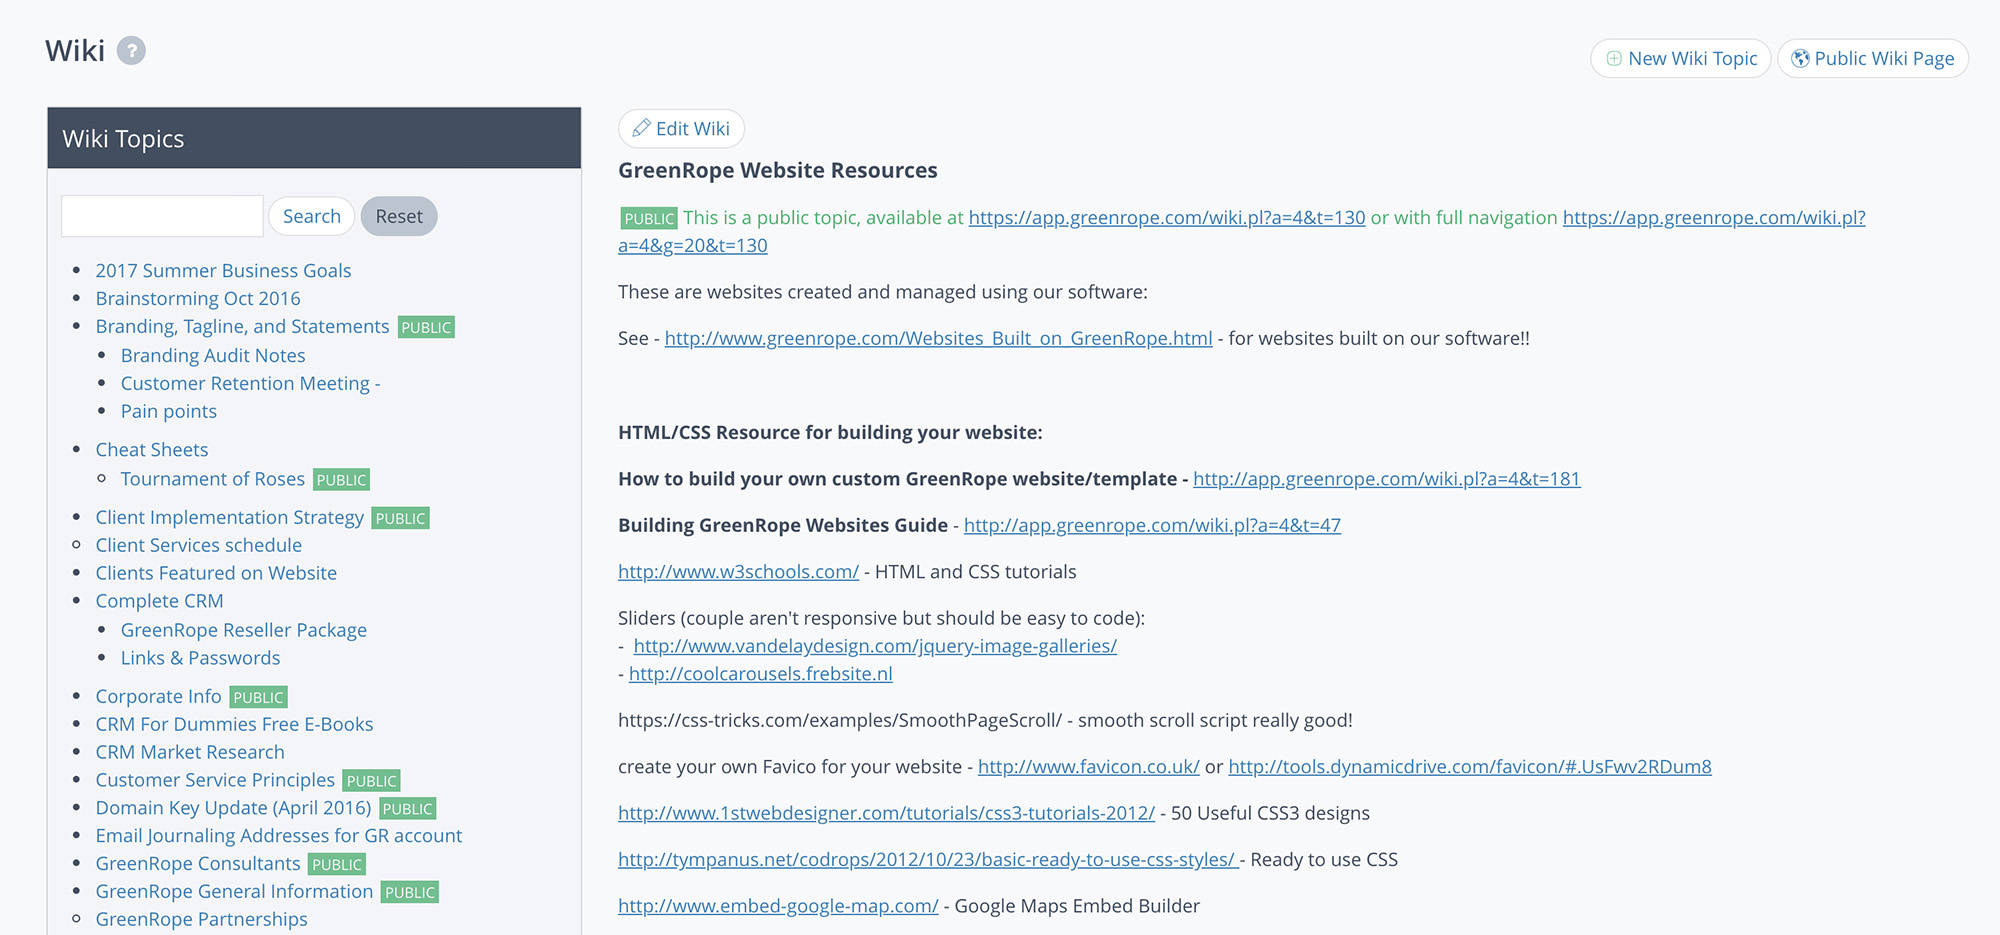
Task: Open the GreenRope Reseller Package subtopic
Action: pos(244,630)
